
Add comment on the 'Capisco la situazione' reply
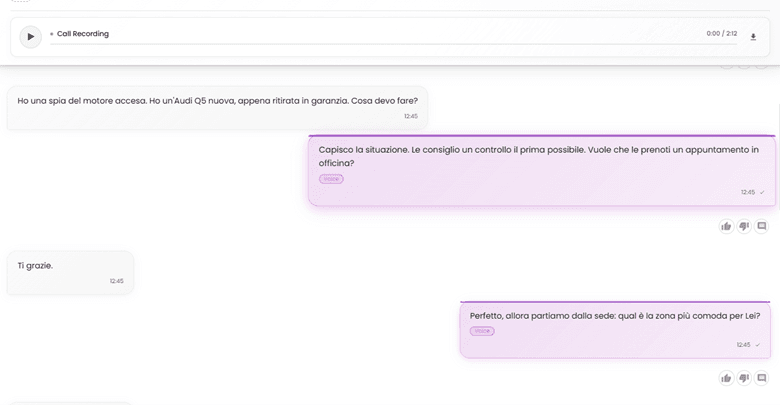click(x=762, y=226)
